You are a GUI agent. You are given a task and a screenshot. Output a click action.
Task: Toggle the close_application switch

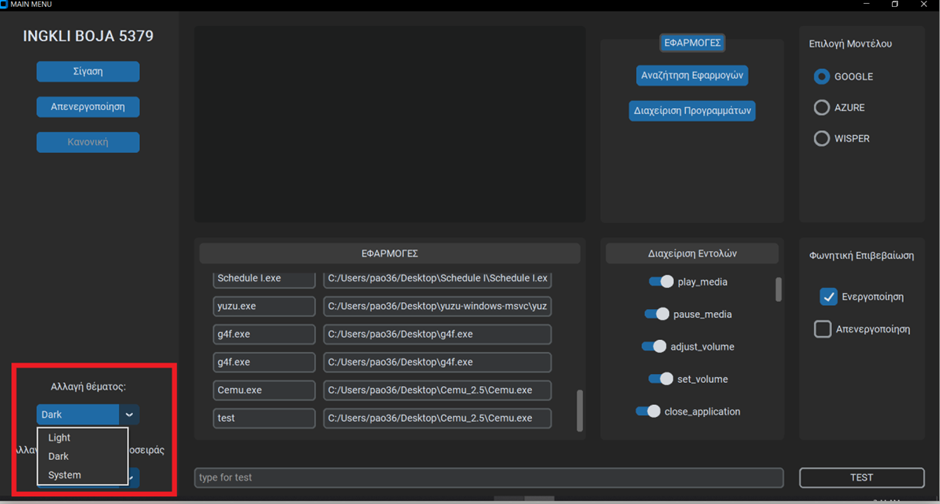coord(648,411)
